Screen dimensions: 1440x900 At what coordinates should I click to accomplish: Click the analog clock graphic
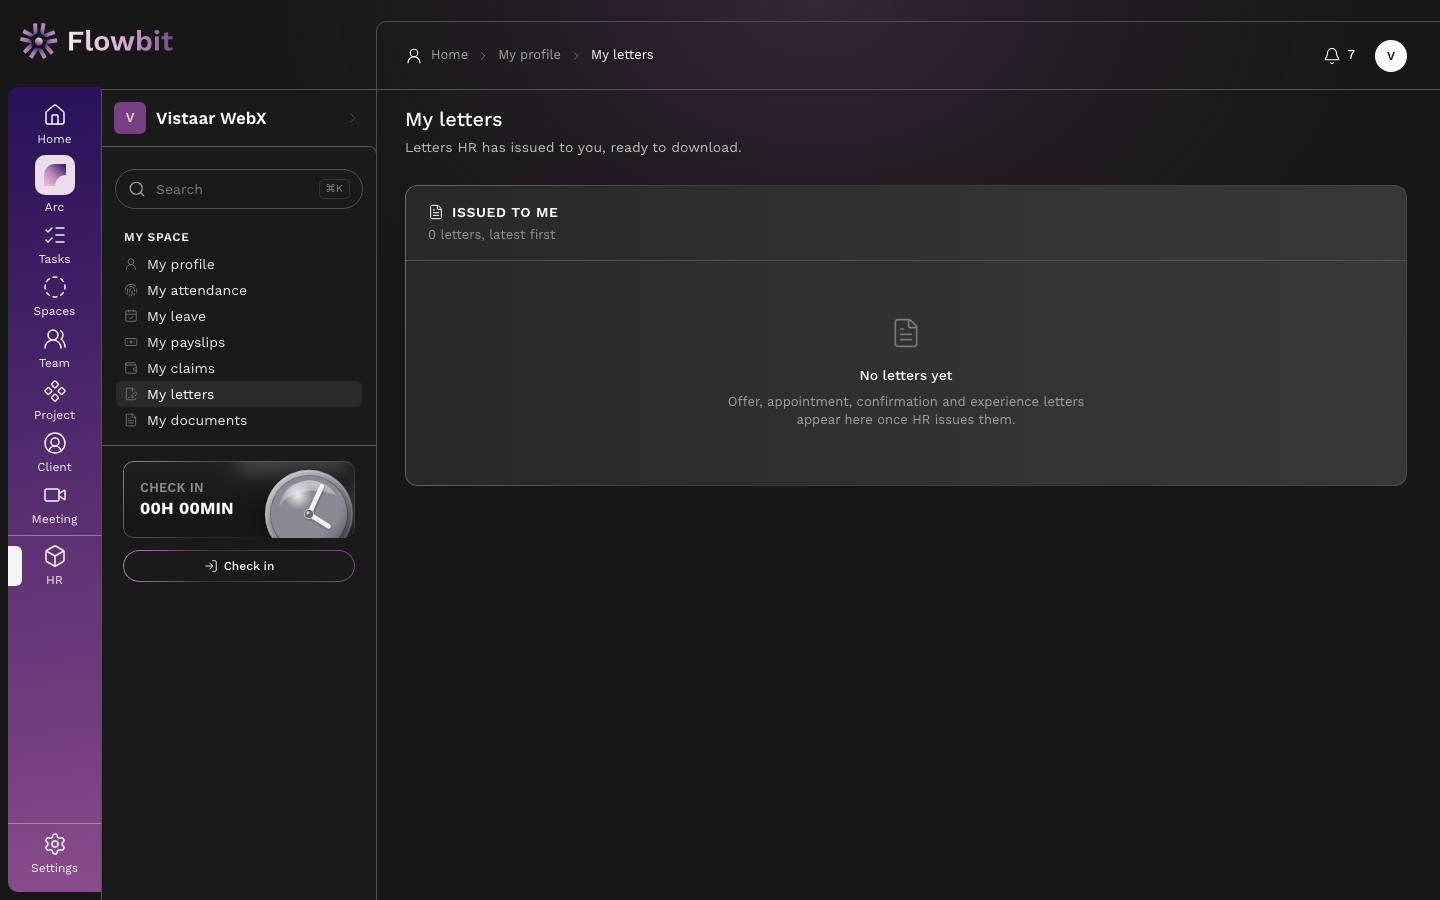(309, 504)
